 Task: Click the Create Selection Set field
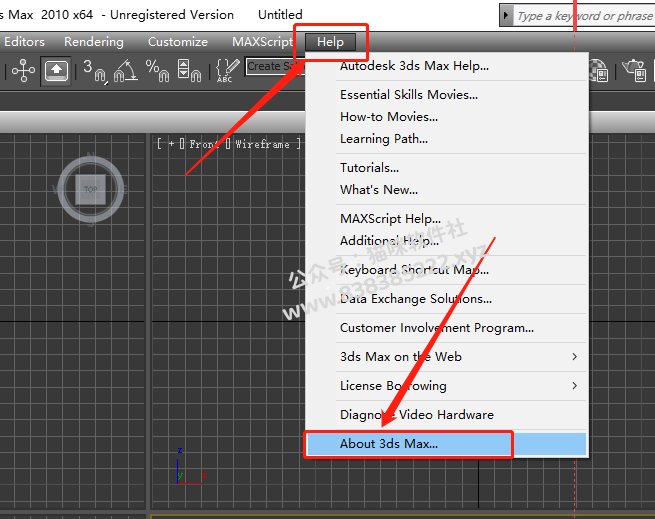[x=275, y=66]
